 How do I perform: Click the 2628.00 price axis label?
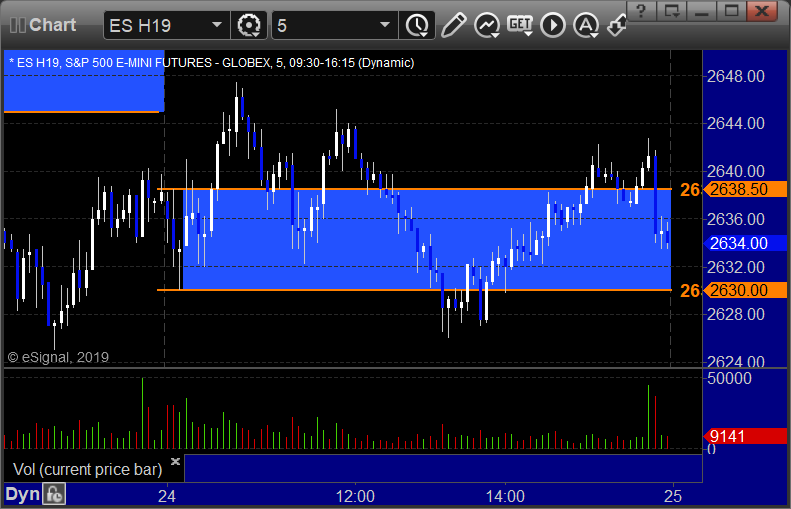point(736,315)
